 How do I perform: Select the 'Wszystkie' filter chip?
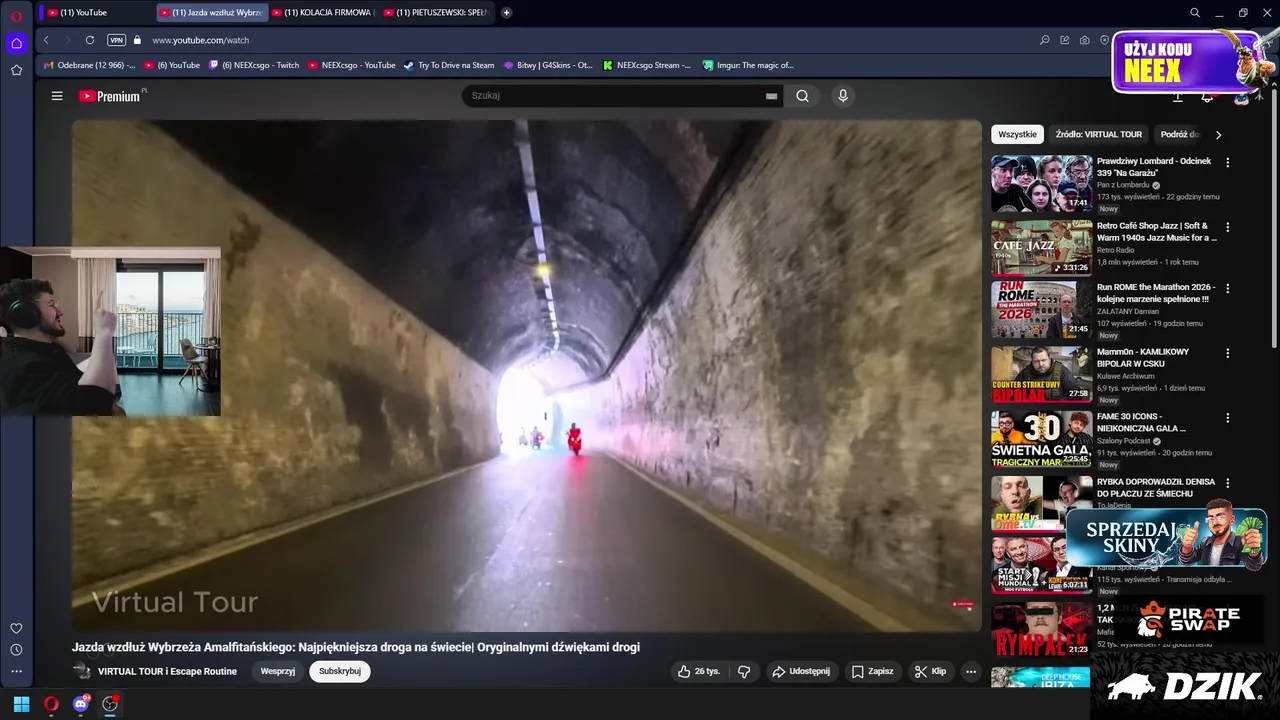pos(1018,135)
